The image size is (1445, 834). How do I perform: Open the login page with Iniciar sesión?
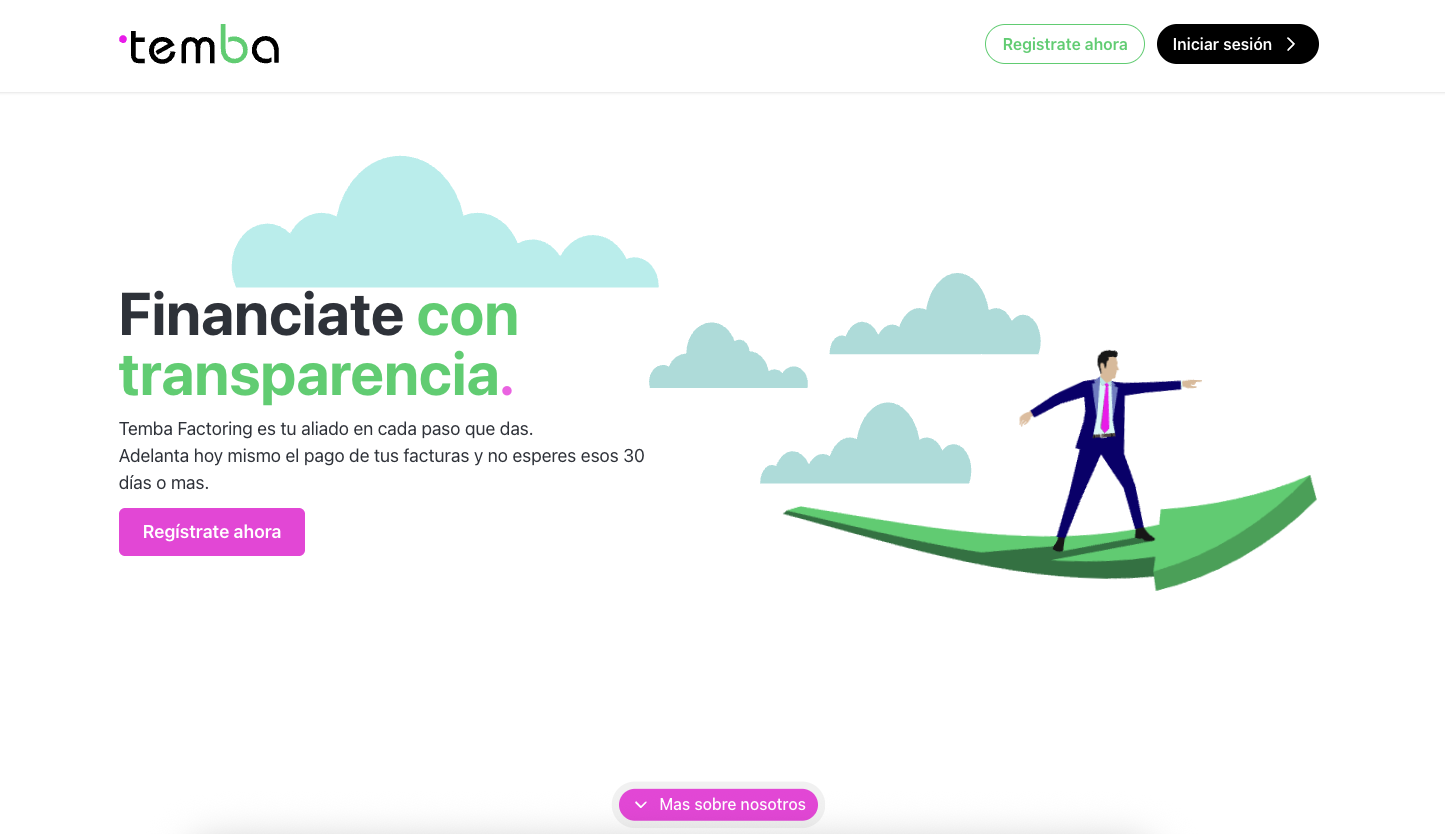coord(1237,44)
